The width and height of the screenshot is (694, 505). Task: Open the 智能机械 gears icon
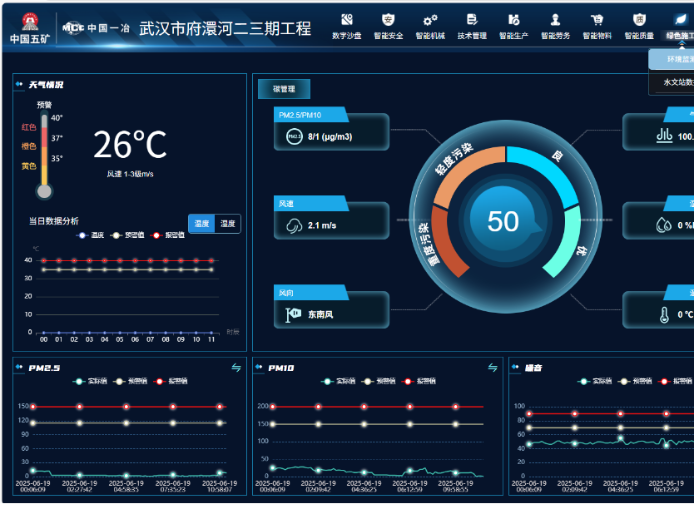[x=430, y=21]
